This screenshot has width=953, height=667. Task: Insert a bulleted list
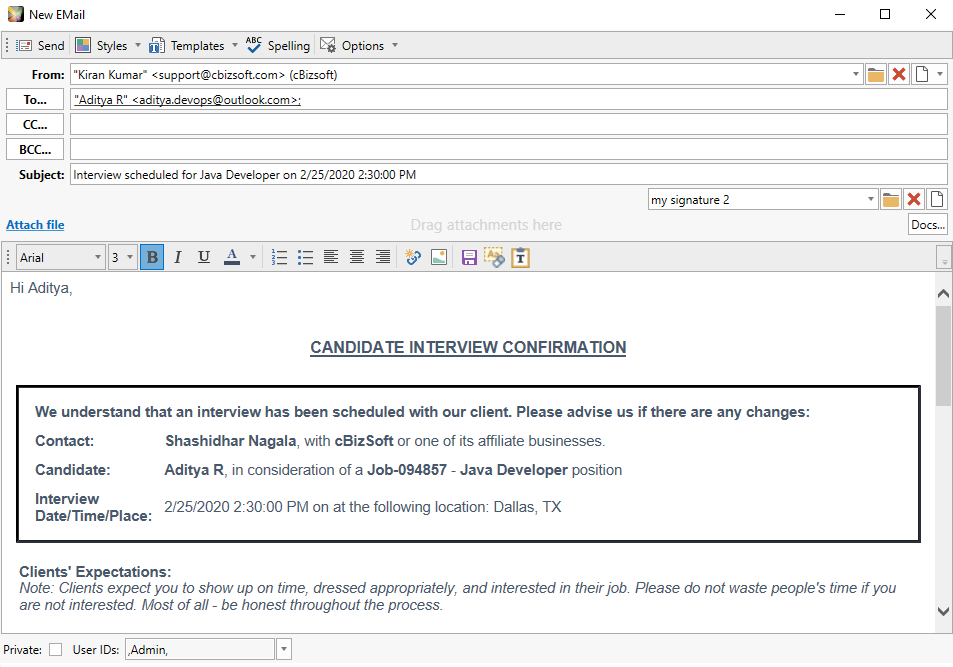(x=305, y=257)
